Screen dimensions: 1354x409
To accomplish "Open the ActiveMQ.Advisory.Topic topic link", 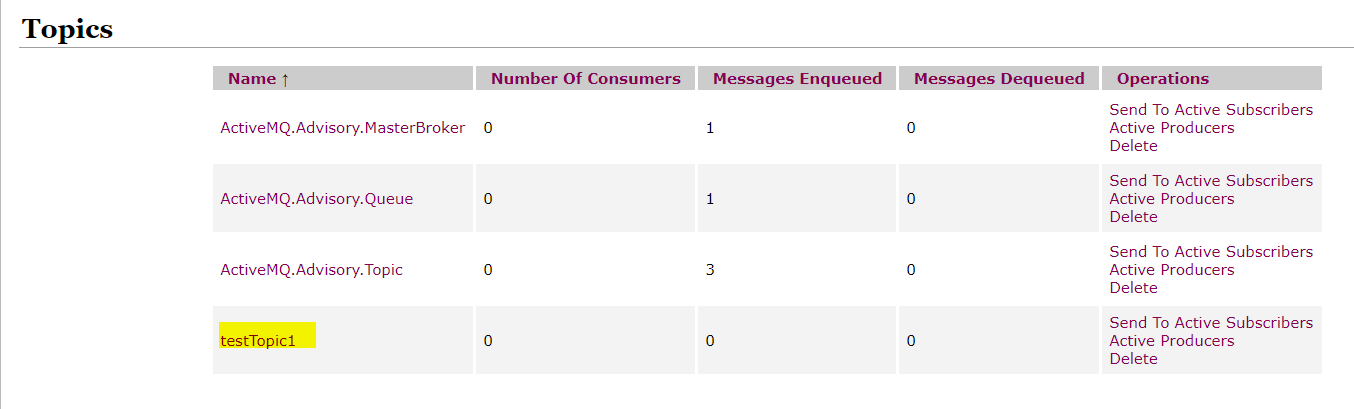I will point(311,270).
